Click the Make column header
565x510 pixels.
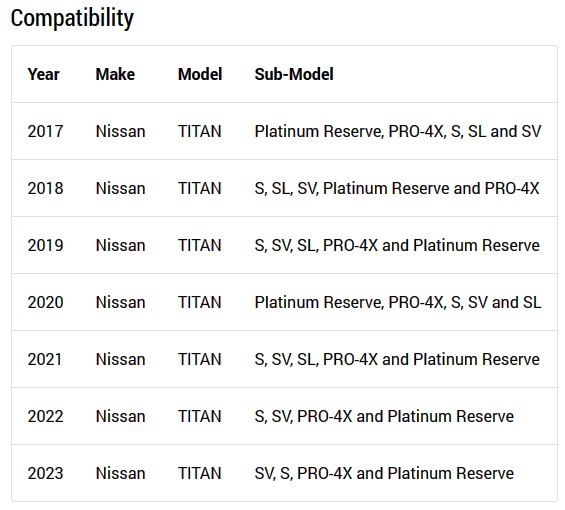point(115,74)
